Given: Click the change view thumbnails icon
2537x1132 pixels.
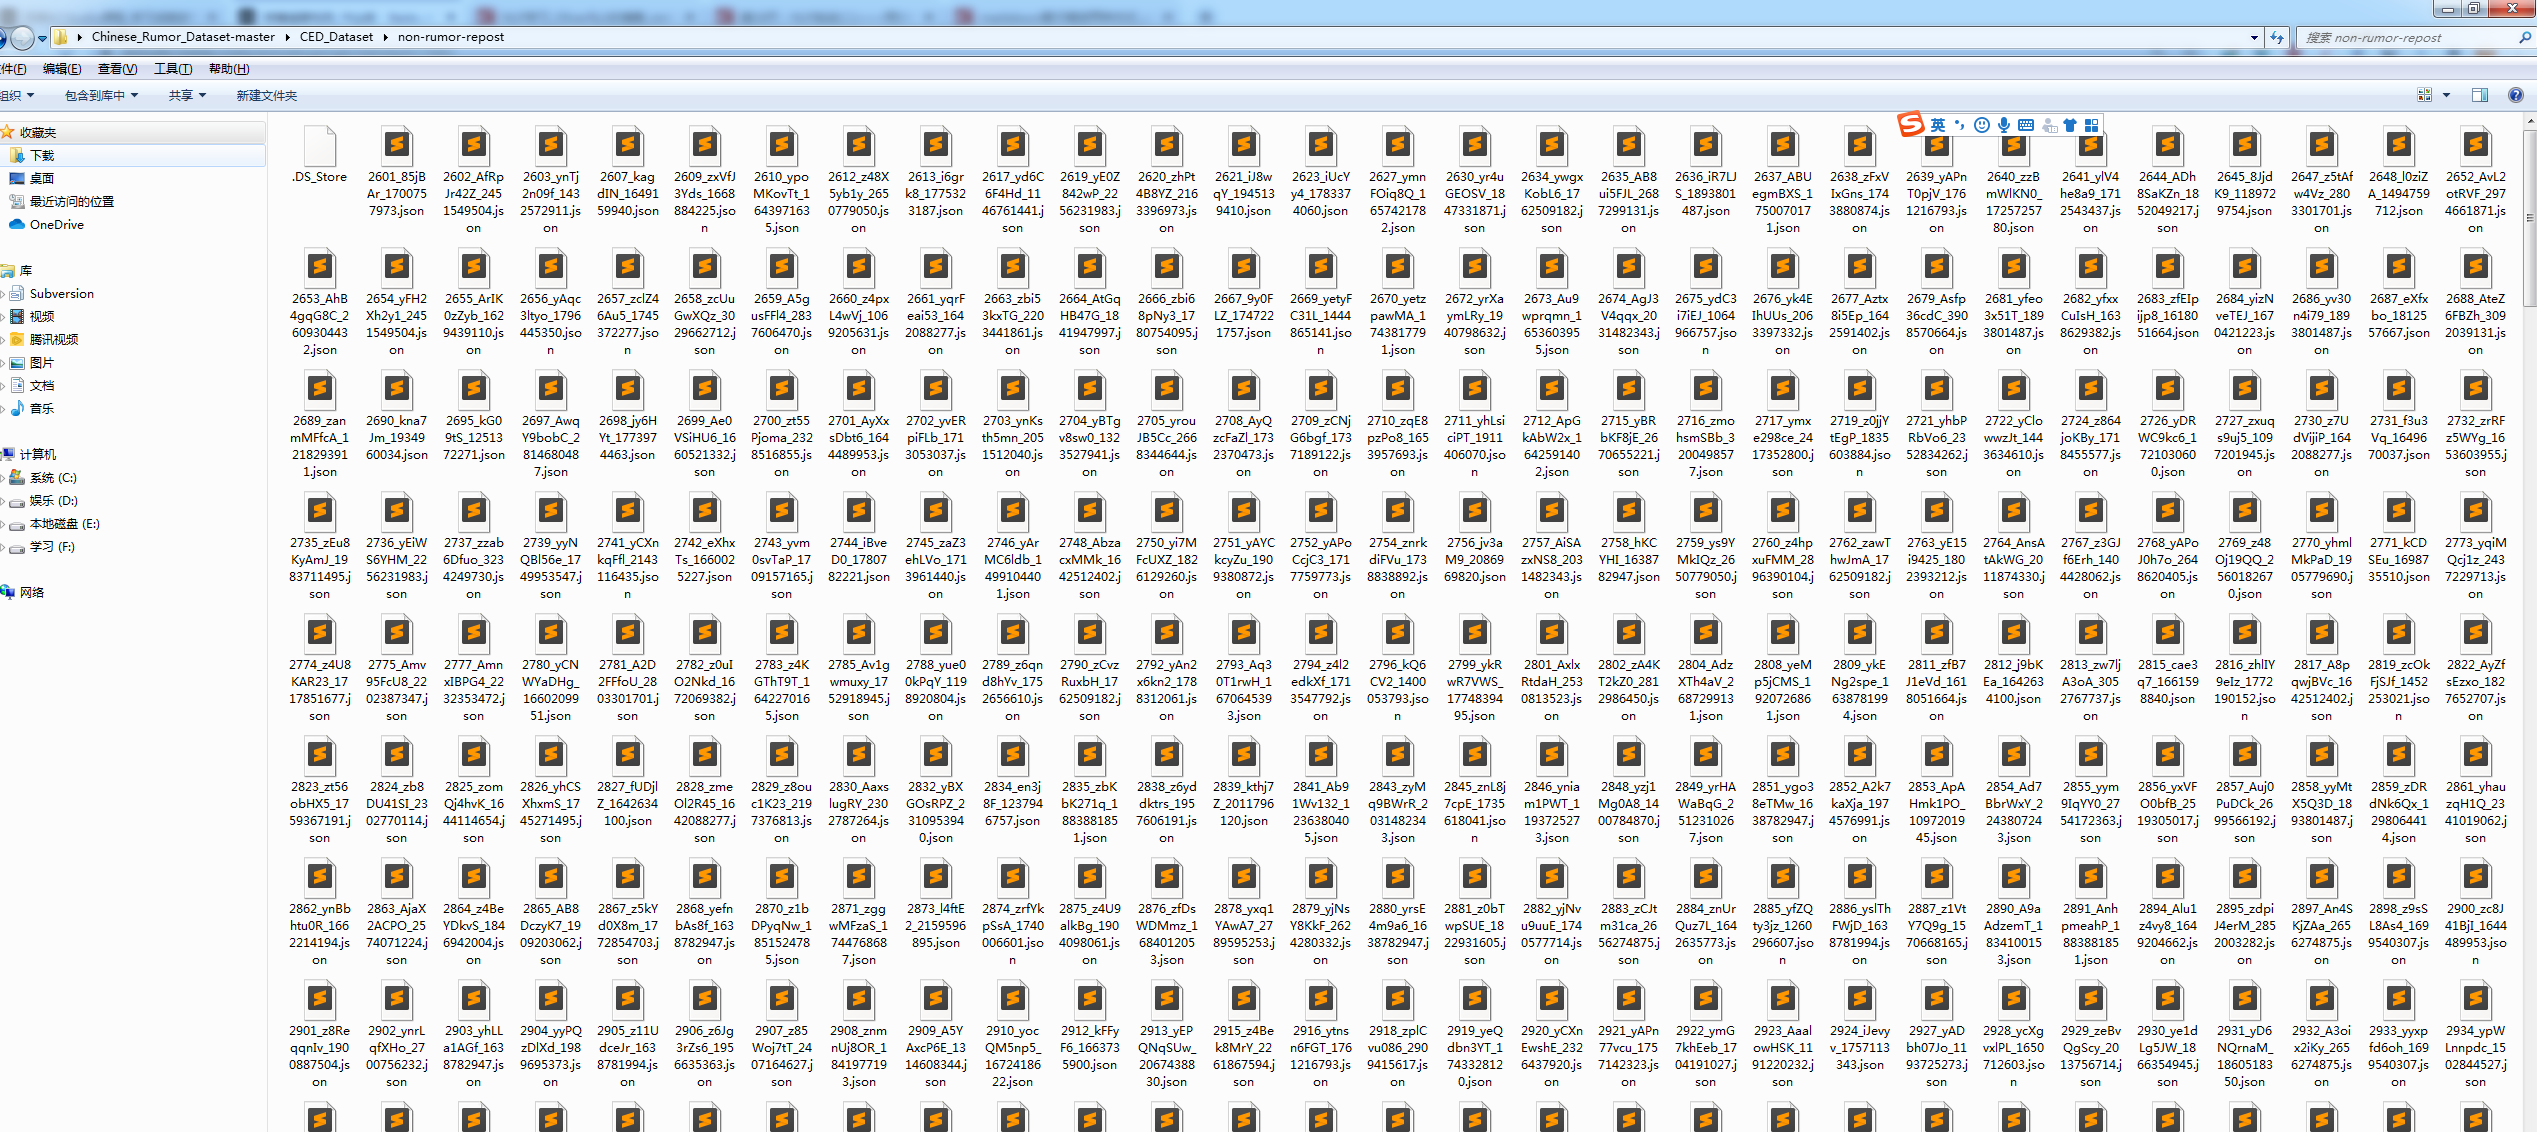Looking at the screenshot, I should (x=2424, y=95).
